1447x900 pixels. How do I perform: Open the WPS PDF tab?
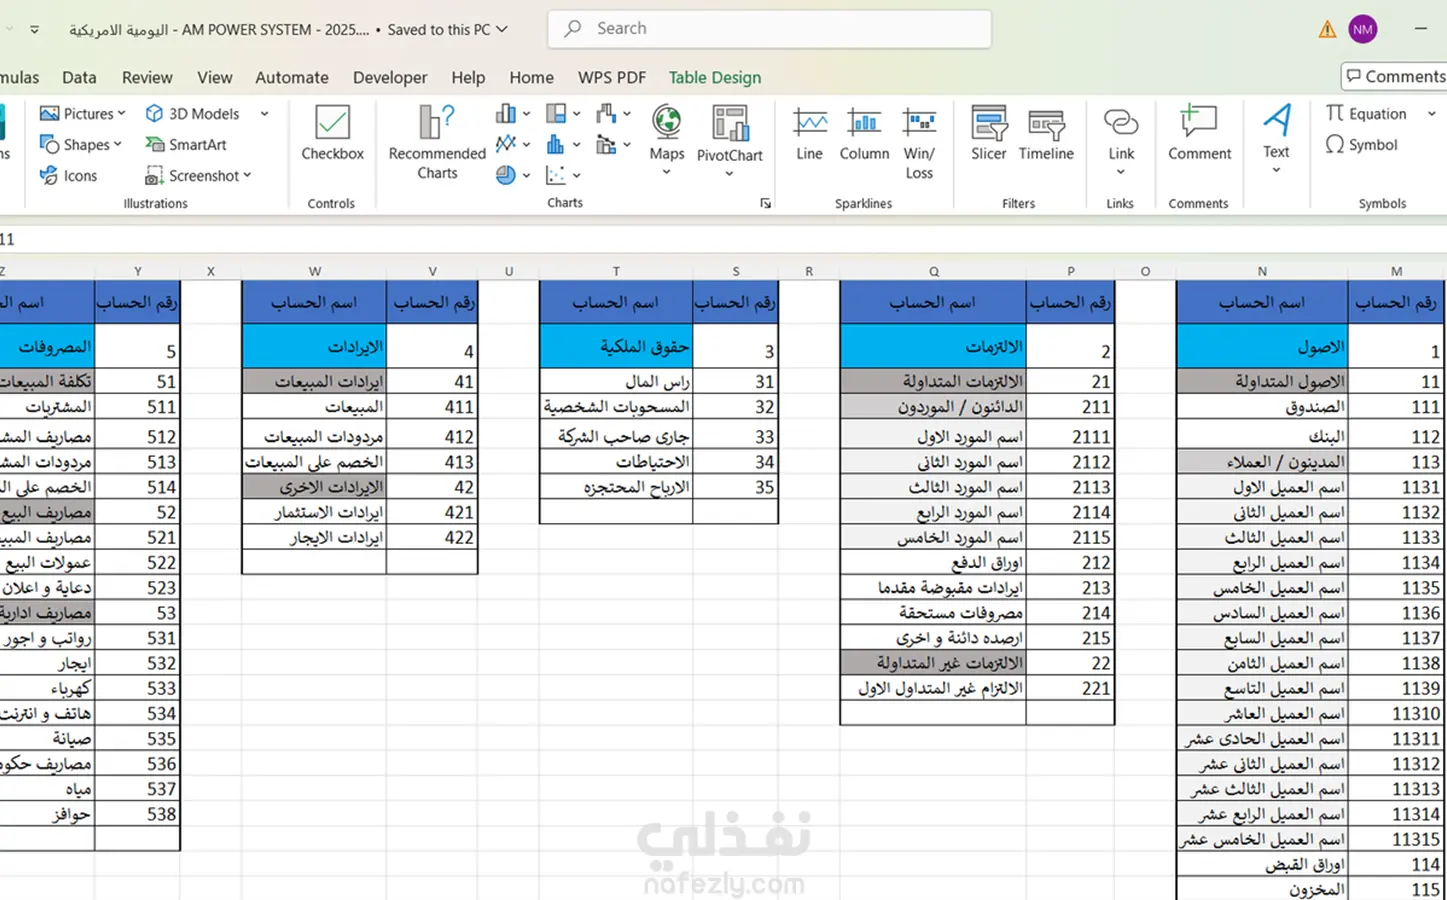(x=612, y=77)
